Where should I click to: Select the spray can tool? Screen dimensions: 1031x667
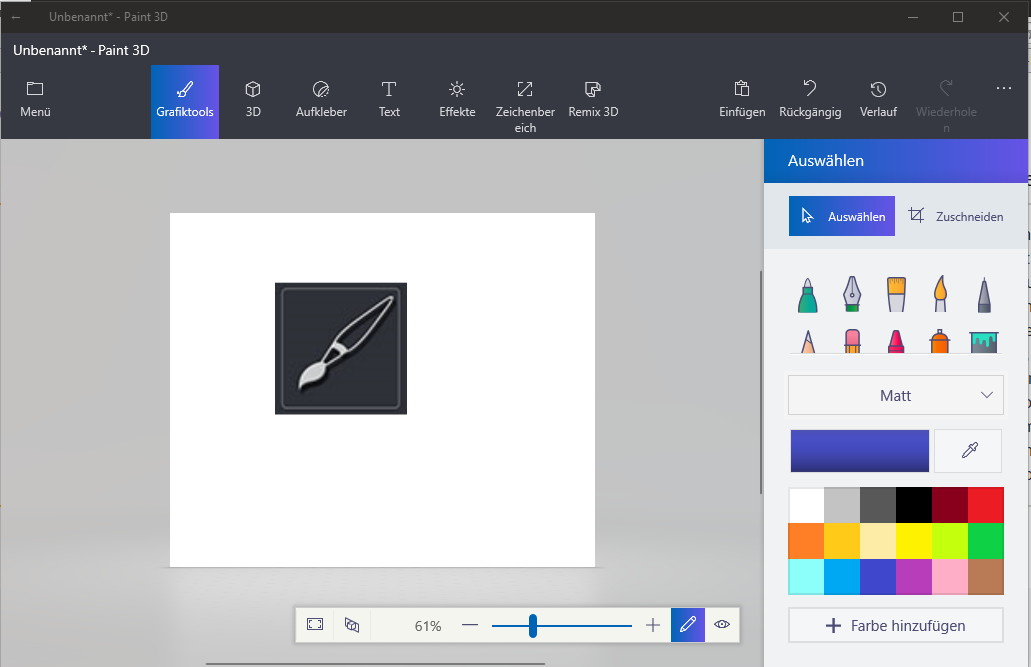[940, 341]
